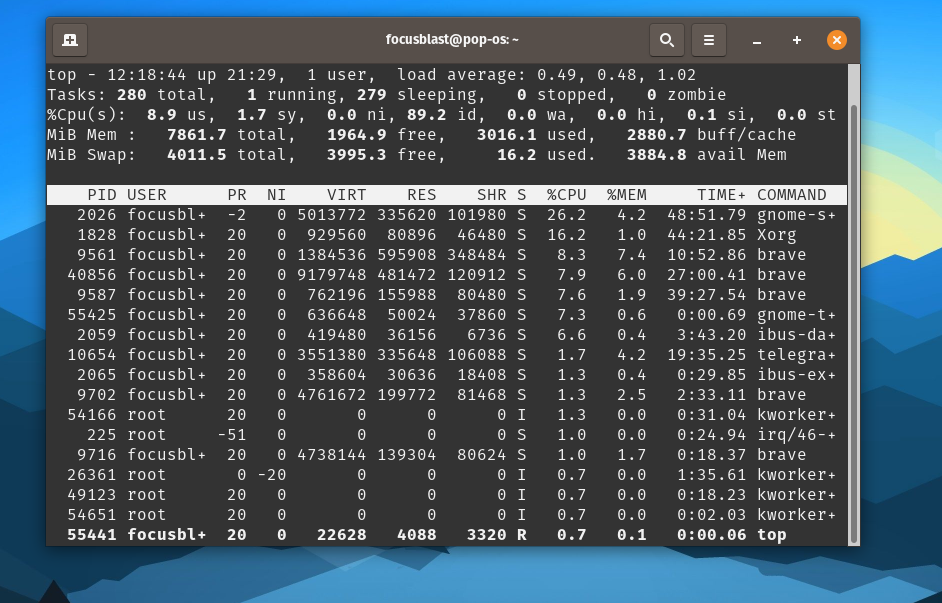The image size is (942, 603).
Task: Click the PID column header
Action: click(x=102, y=195)
